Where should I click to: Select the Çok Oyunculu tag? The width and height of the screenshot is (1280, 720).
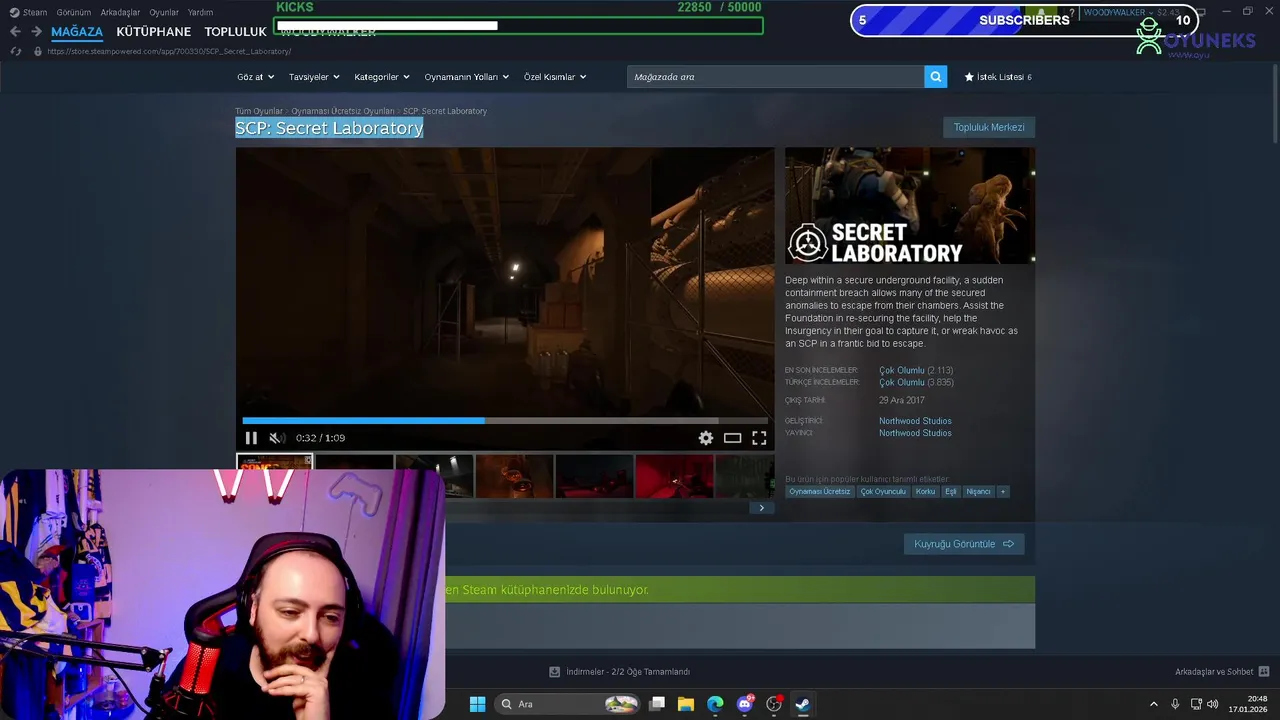(x=883, y=491)
